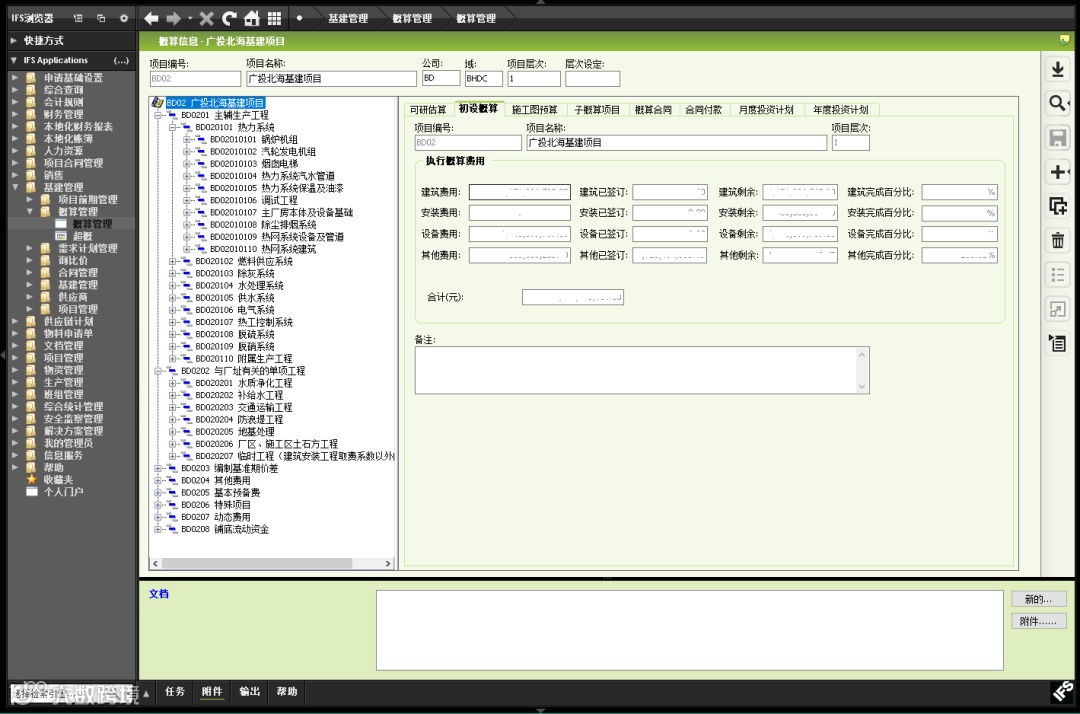Click the tree panel's horizontal scrollbar

point(258,563)
